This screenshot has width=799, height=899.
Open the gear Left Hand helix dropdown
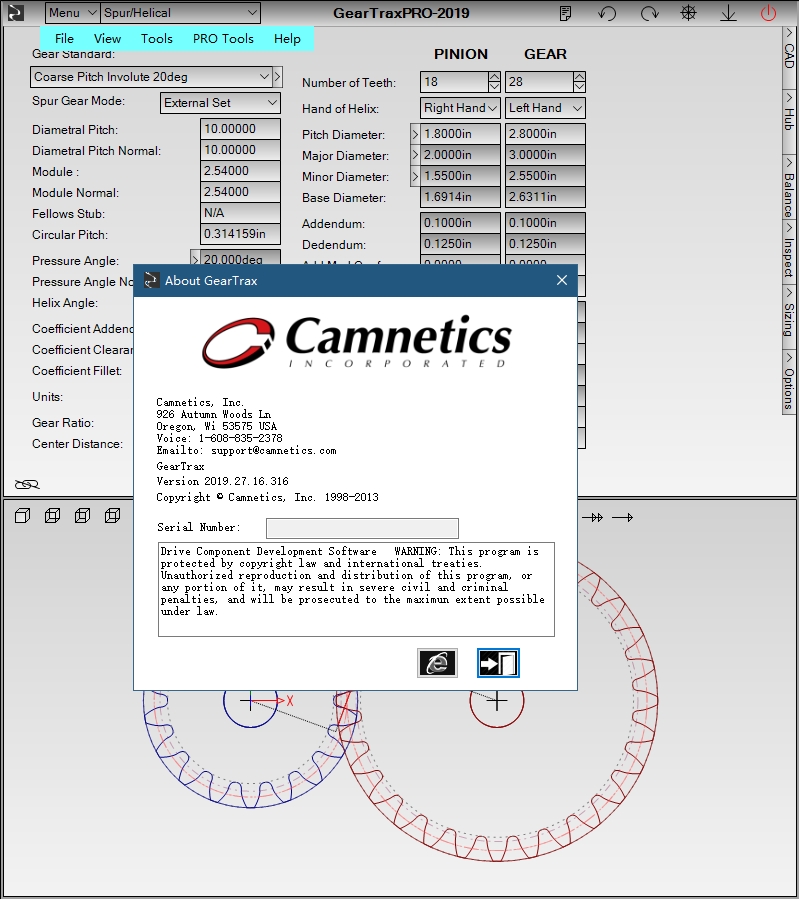pyautogui.click(x=545, y=108)
